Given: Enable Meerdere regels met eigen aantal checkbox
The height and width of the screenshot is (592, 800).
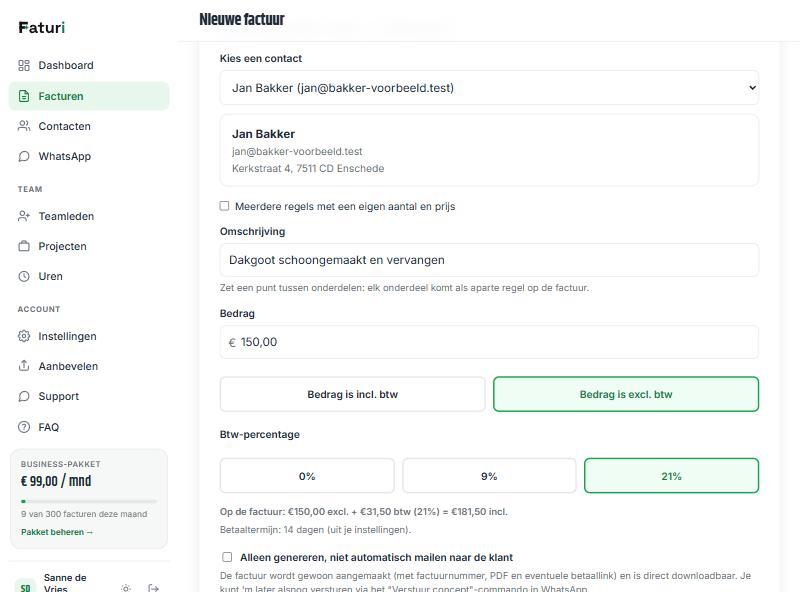Looking at the screenshot, I should coord(224,206).
